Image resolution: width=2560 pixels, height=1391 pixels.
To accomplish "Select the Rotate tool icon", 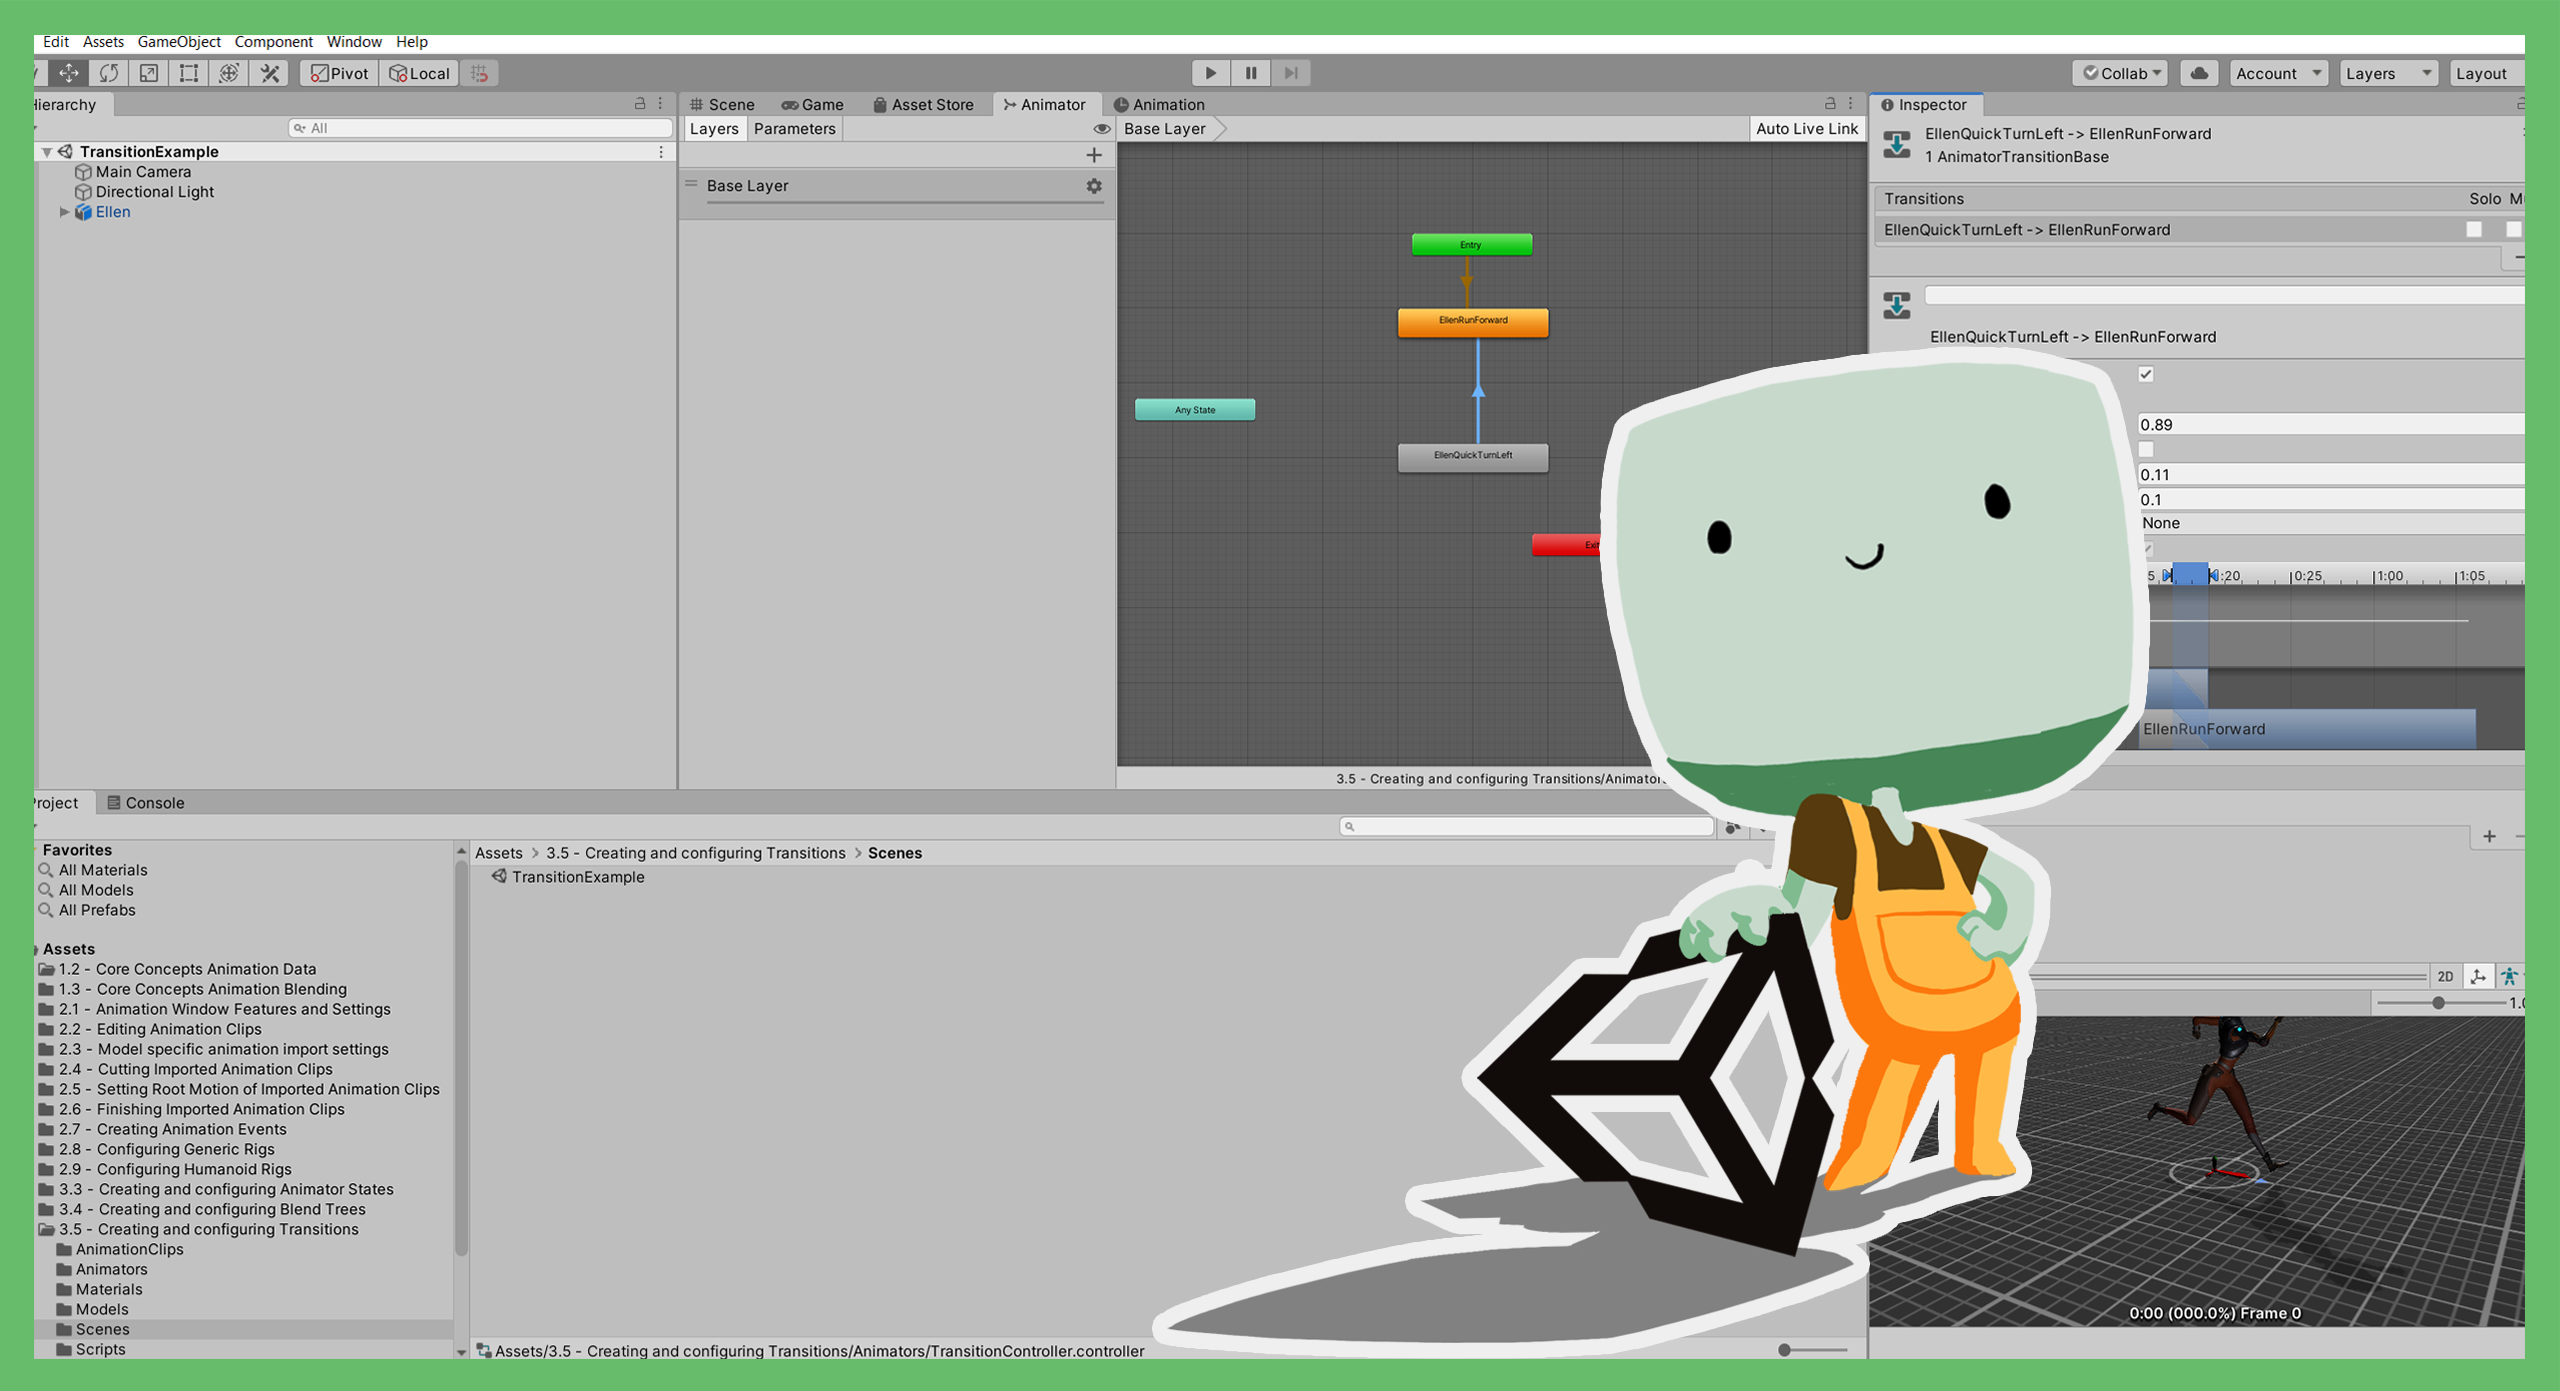I will tap(109, 73).
